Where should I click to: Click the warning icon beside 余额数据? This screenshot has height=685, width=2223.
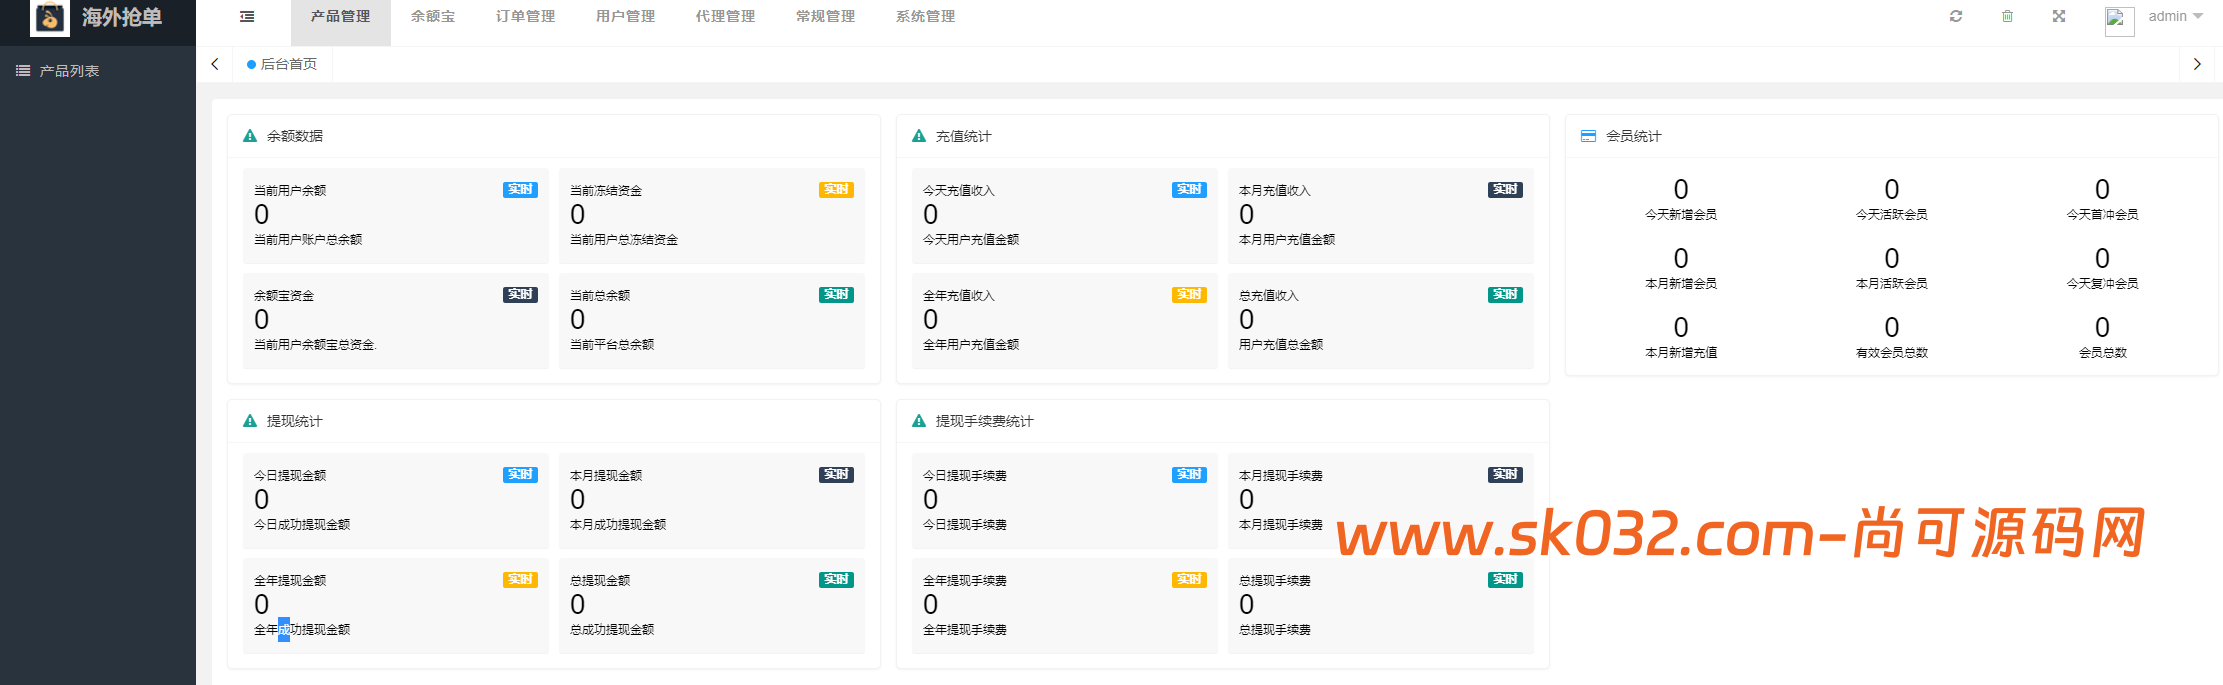[x=250, y=136]
